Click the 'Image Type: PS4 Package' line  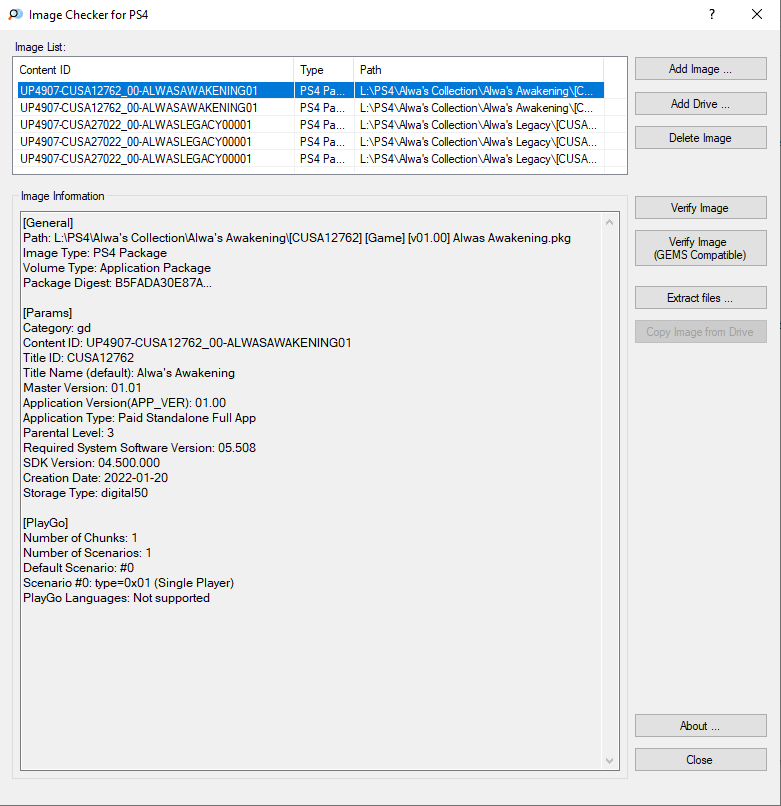click(95, 253)
